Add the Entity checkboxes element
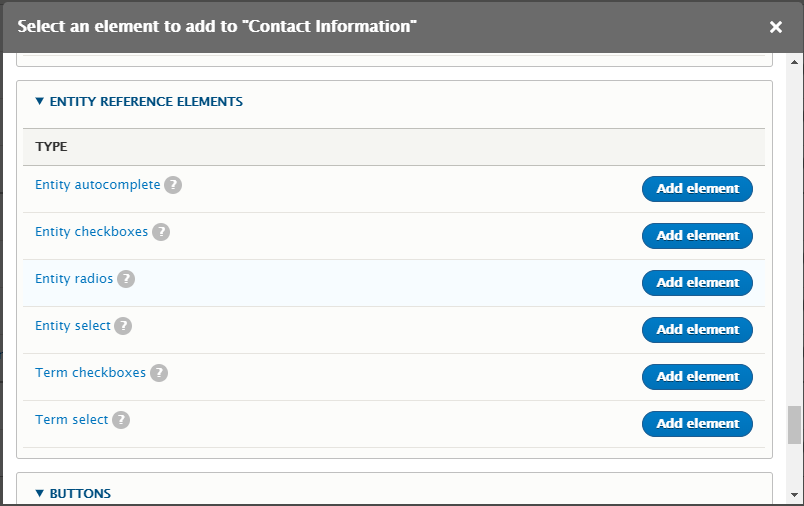 tap(697, 236)
